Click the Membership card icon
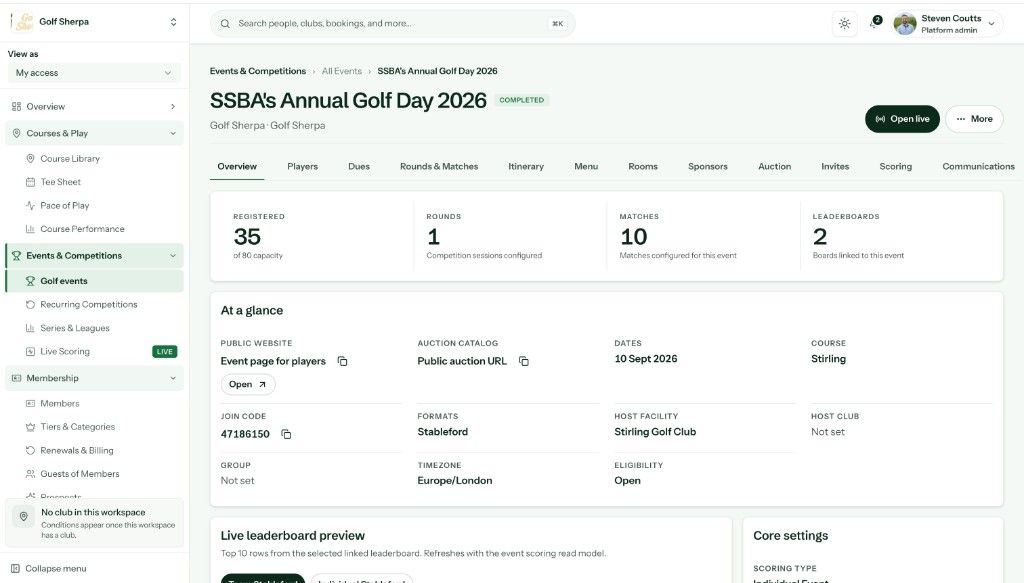Viewport: 1024px width, 583px height. pyautogui.click(x=16, y=378)
